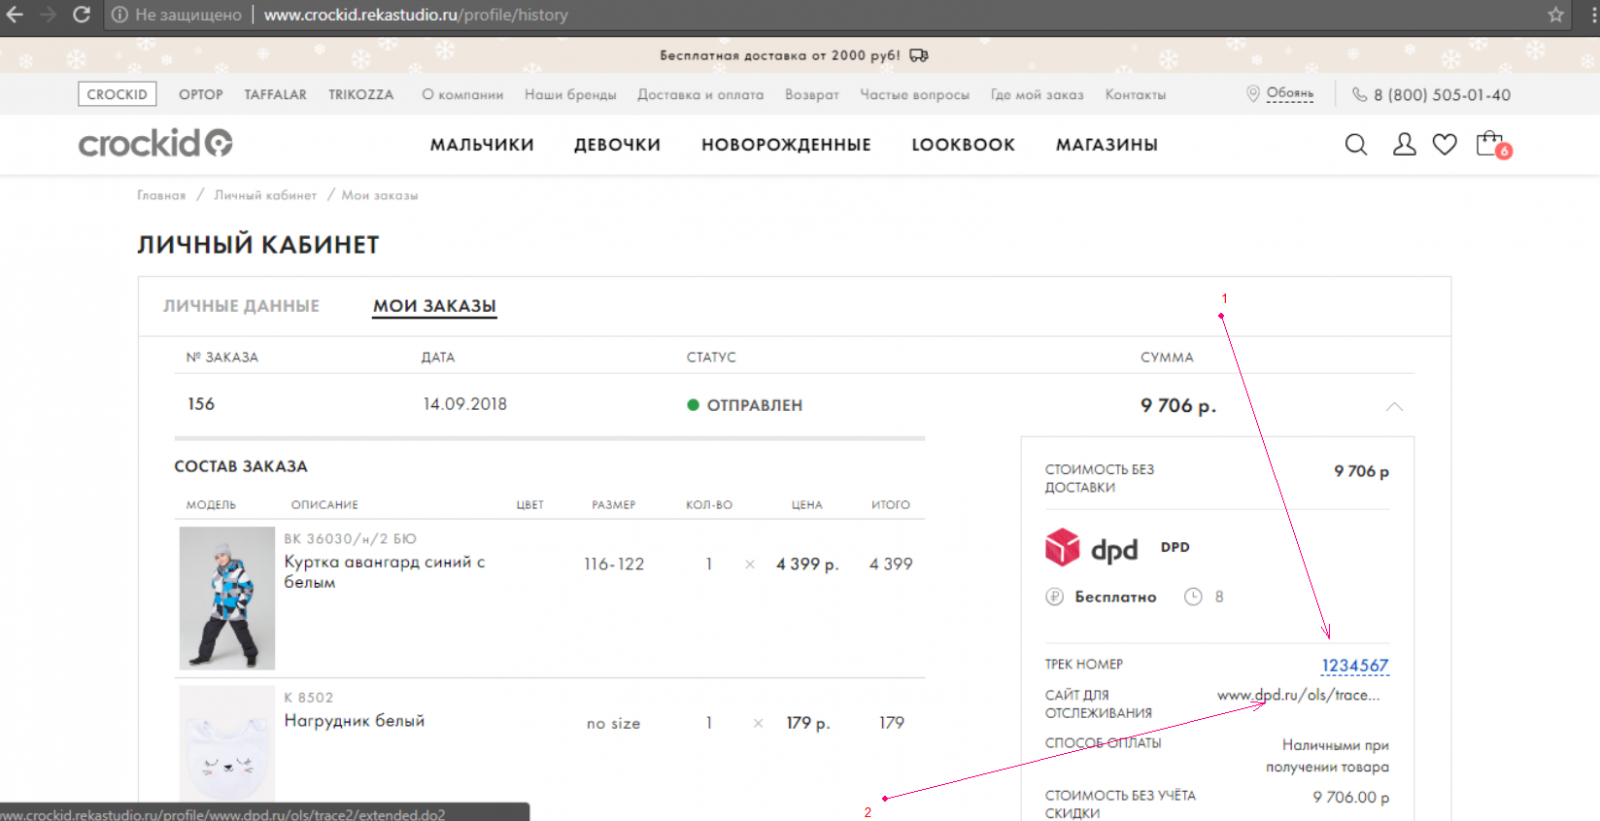Open the Мальчики menu category
Viewport: 1600px width, 821px height.
click(x=481, y=145)
